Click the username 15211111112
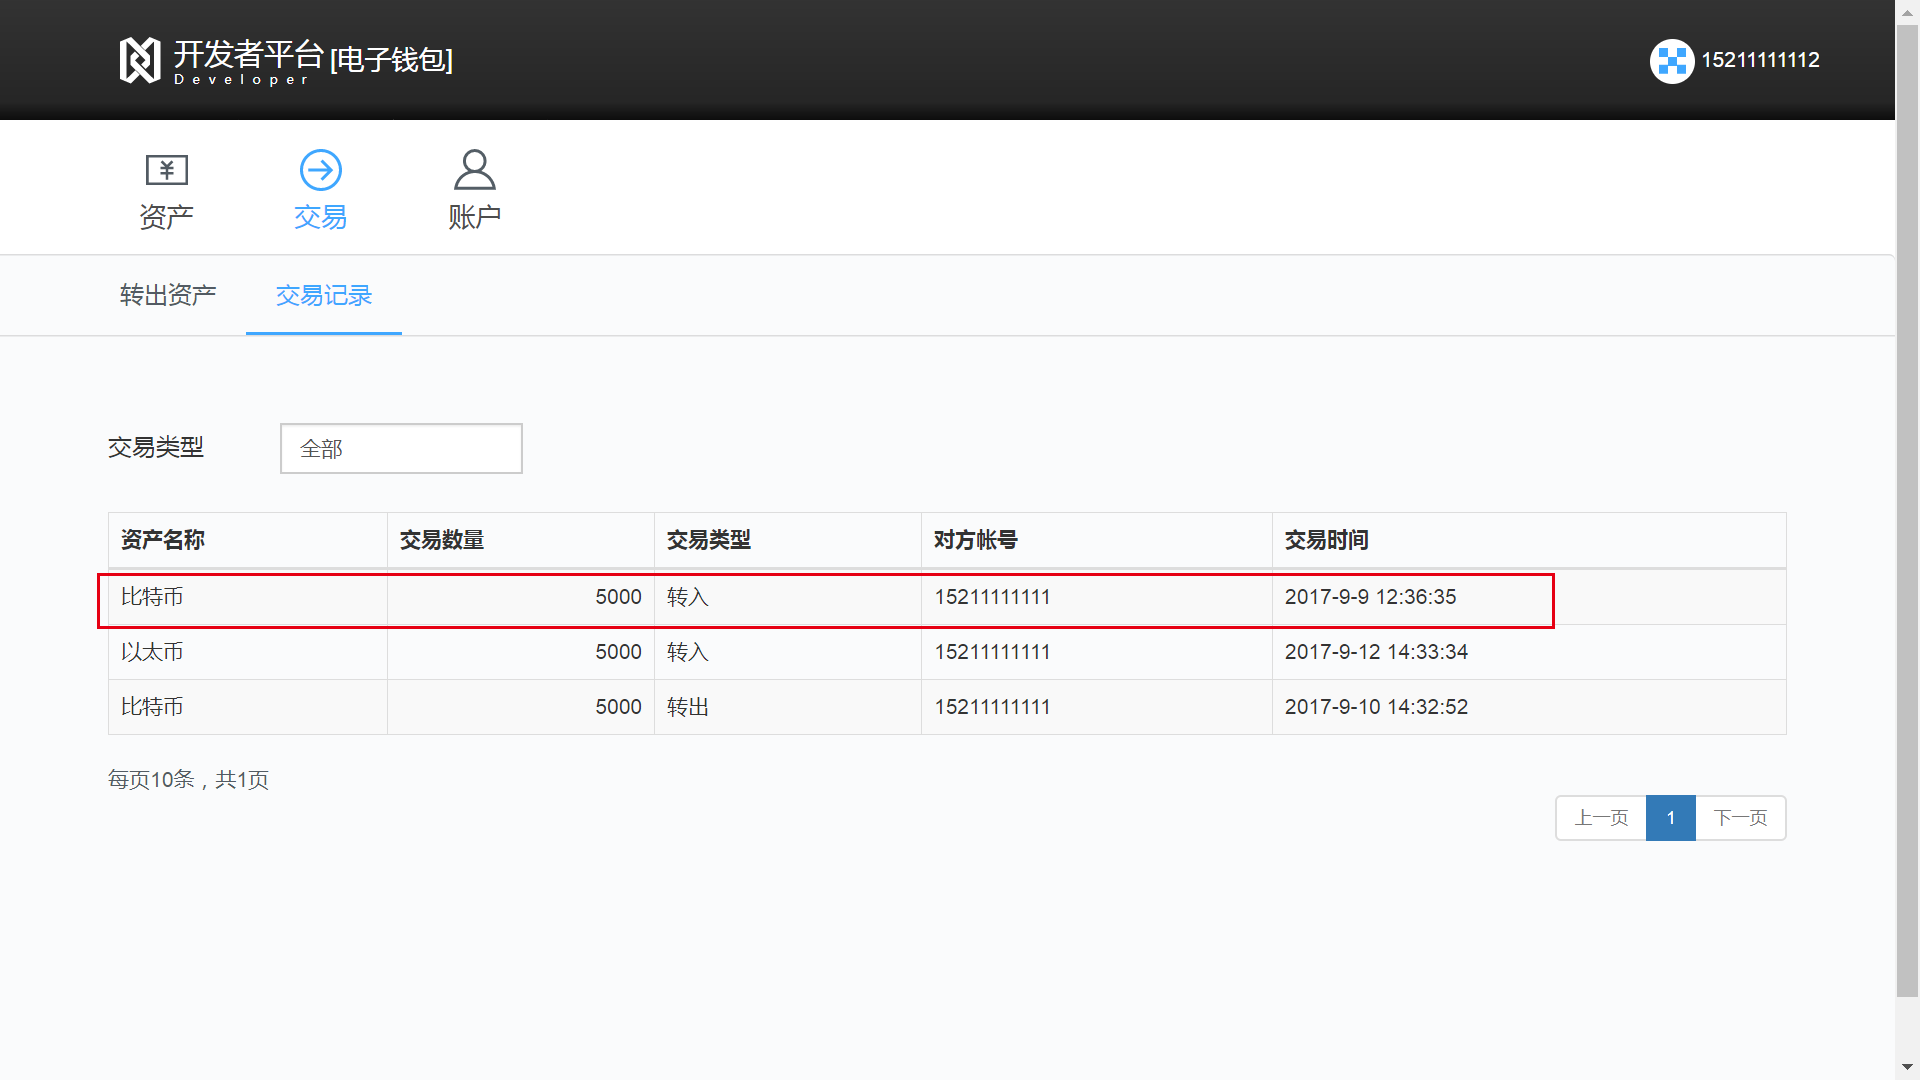The height and width of the screenshot is (1080, 1920). point(1760,60)
